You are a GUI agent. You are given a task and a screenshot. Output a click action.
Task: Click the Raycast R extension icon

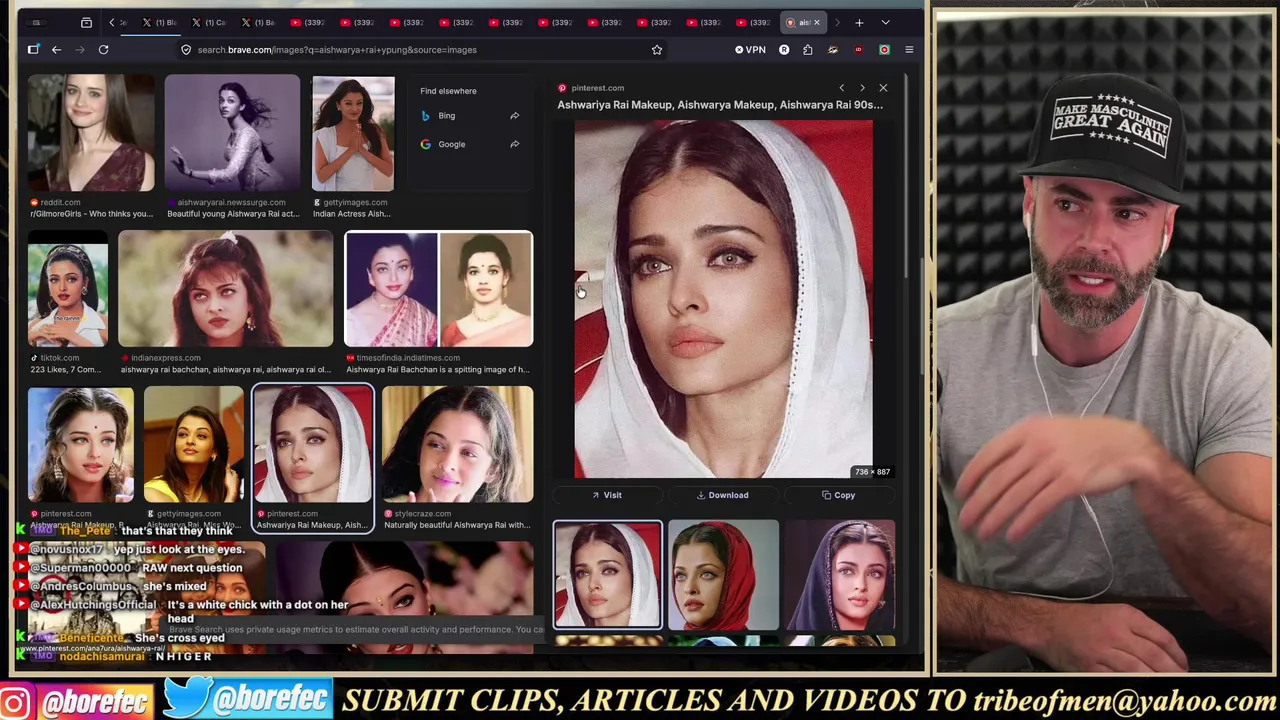click(784, 49)
